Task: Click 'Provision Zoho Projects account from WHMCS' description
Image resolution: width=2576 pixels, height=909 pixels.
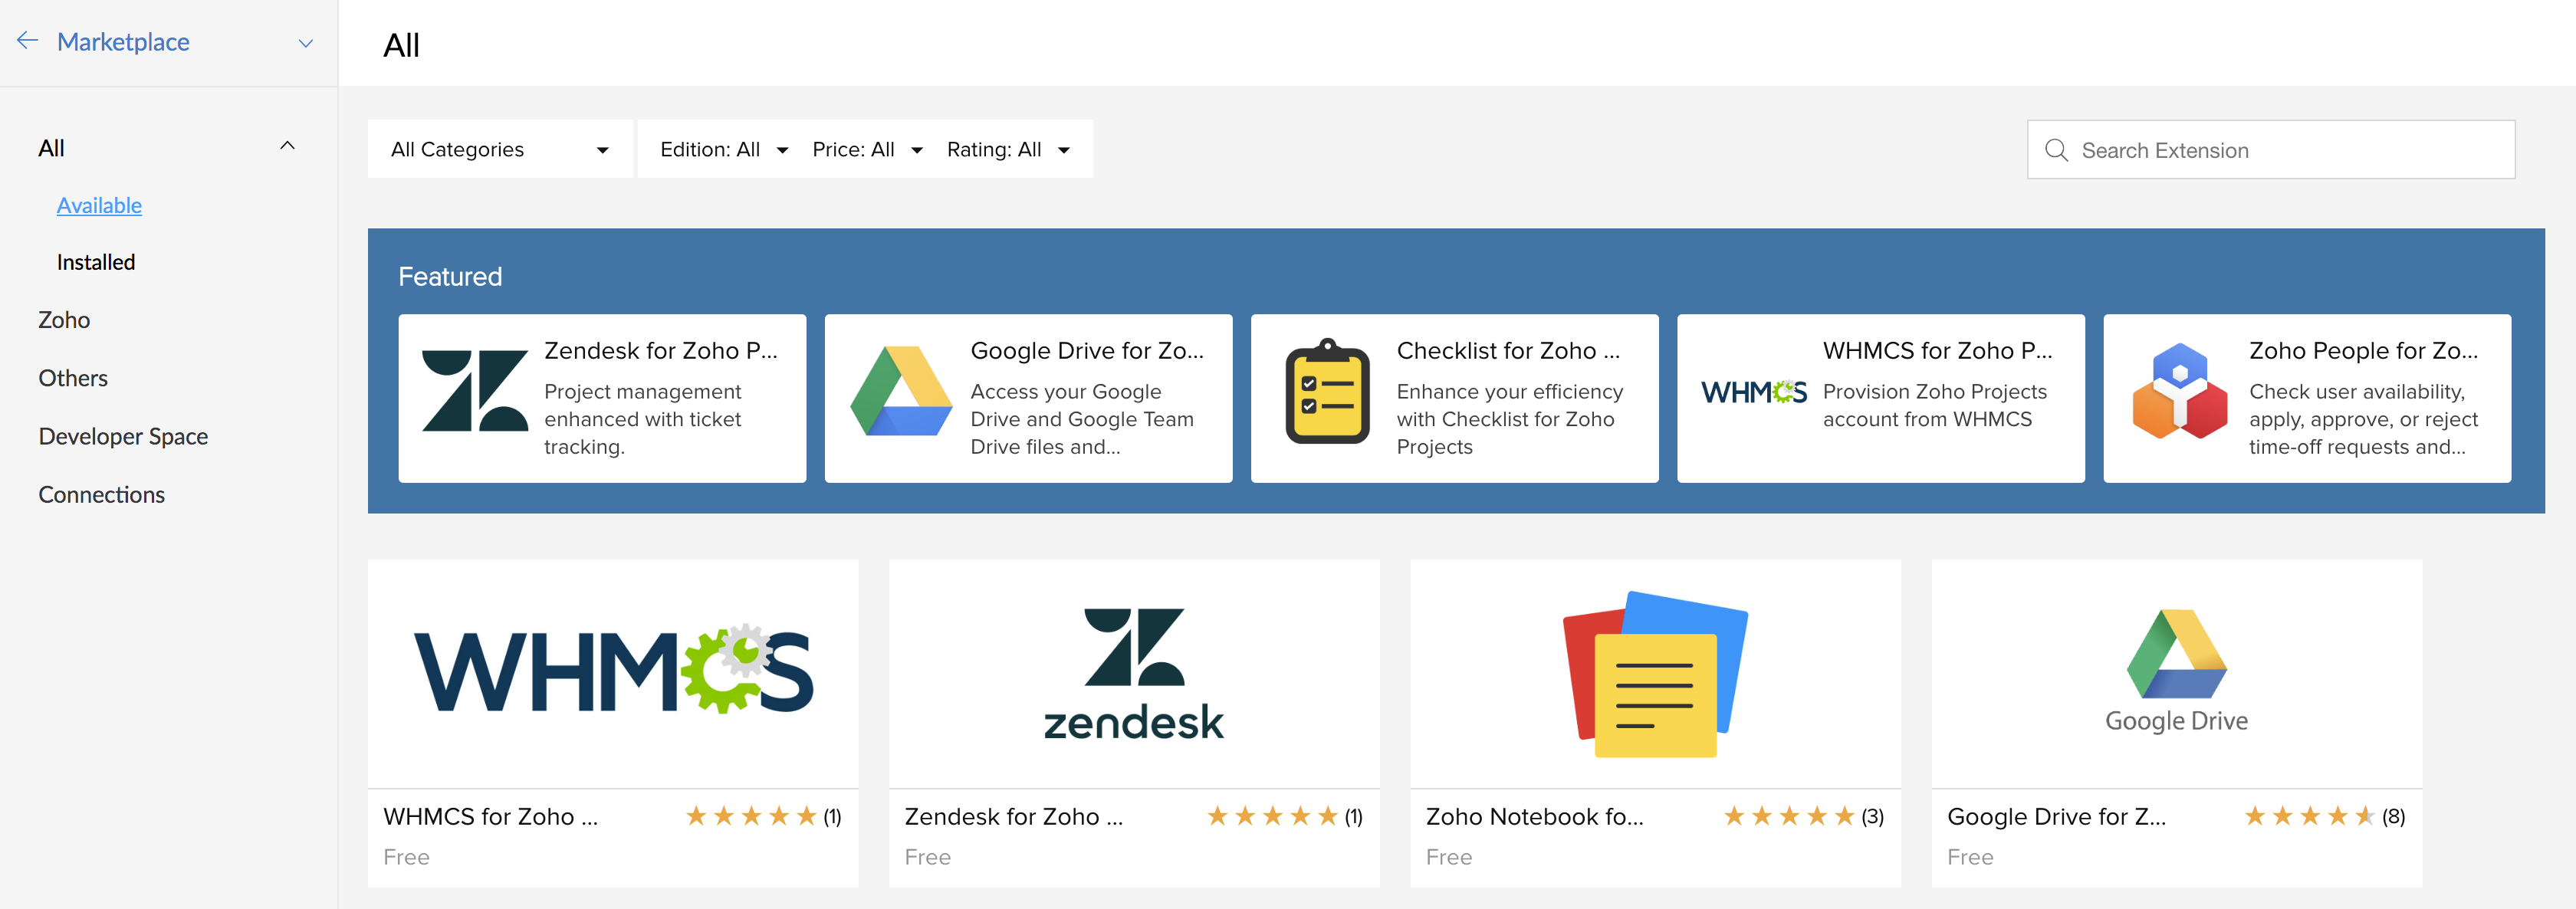Action: tap(1934, 405)
